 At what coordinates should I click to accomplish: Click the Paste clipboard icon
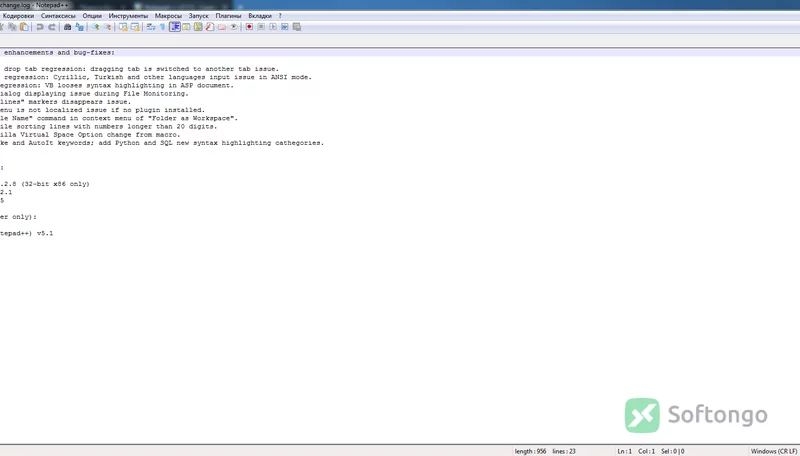[x=24, y=27]
